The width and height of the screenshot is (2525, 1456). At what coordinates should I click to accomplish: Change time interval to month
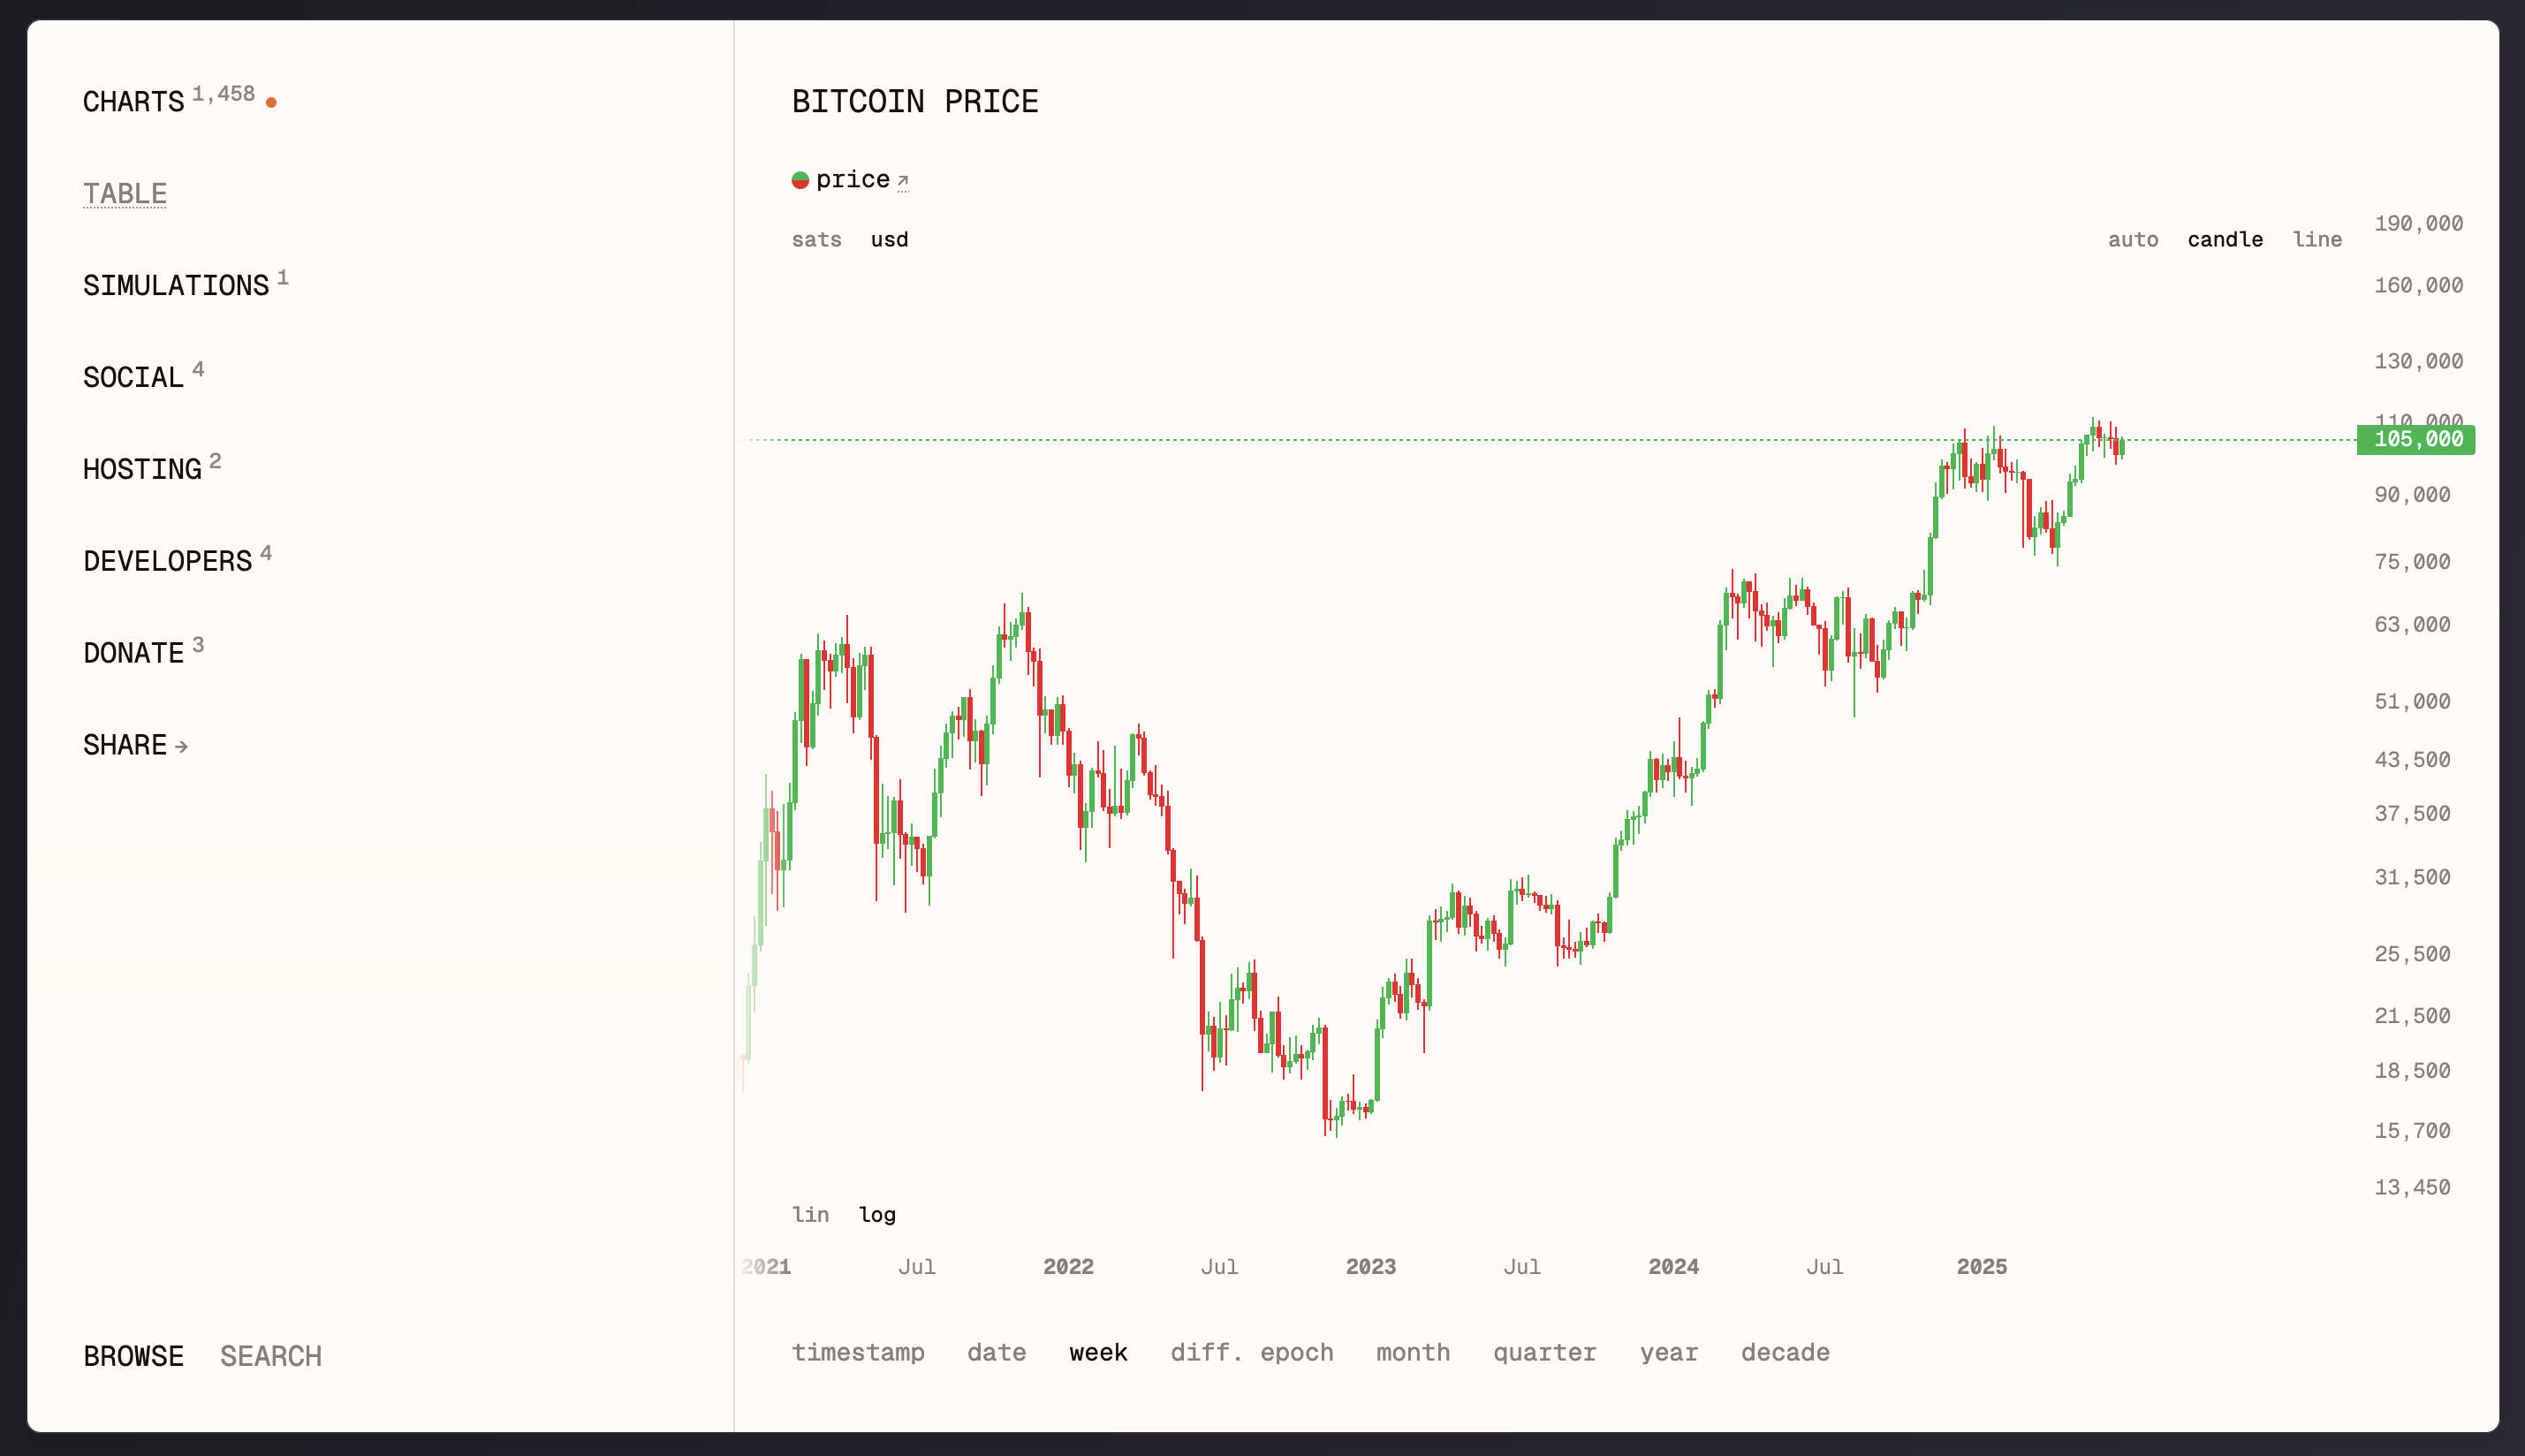point(1413,1352)
